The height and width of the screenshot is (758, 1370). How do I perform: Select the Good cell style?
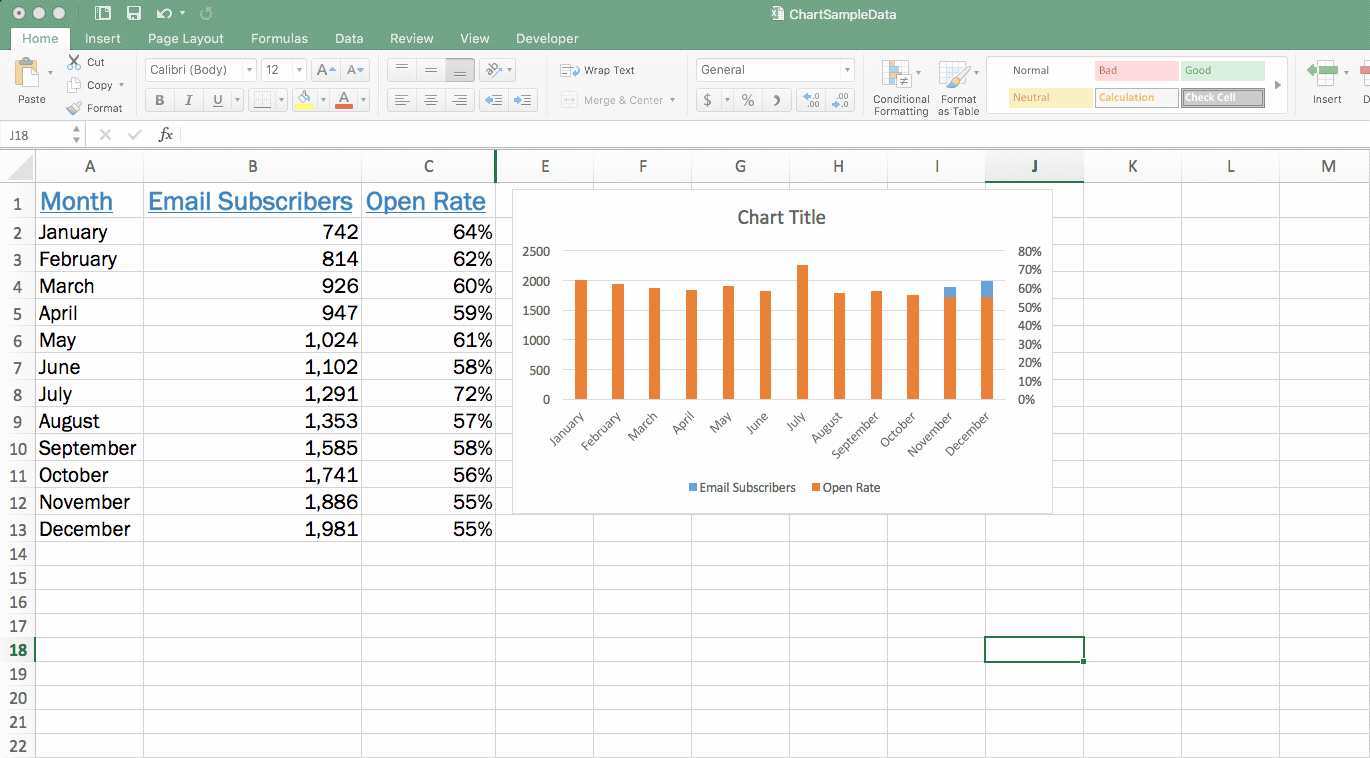click(1221, 71)
